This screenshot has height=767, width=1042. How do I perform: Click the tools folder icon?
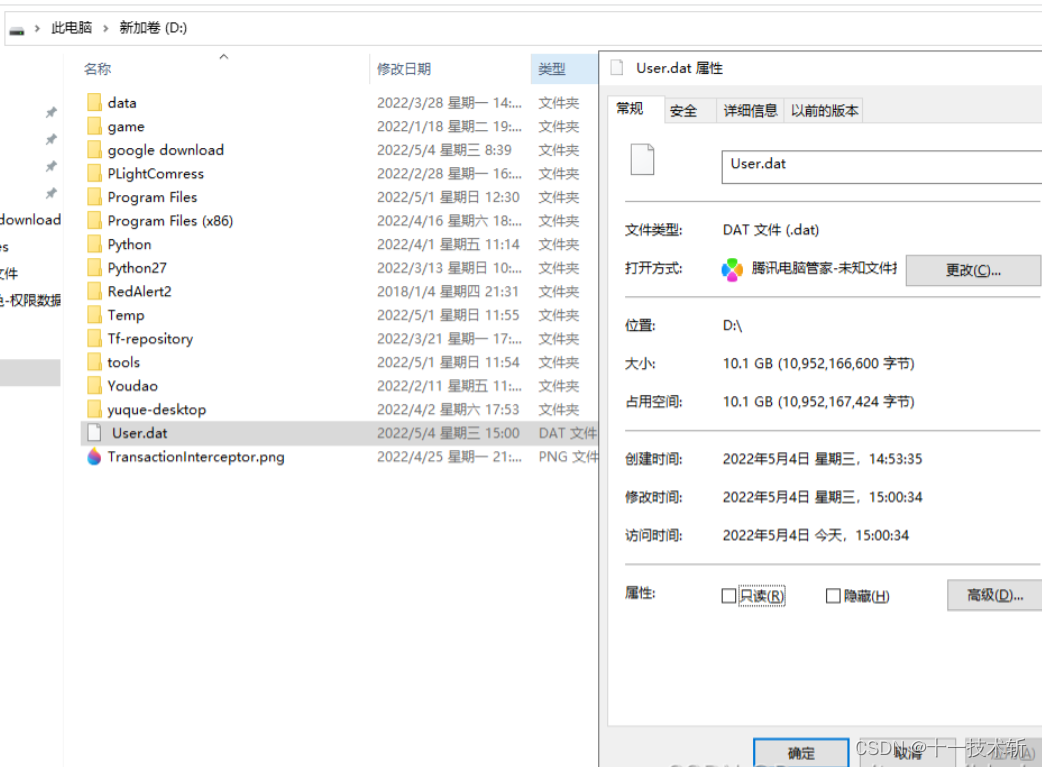point(94,362)
